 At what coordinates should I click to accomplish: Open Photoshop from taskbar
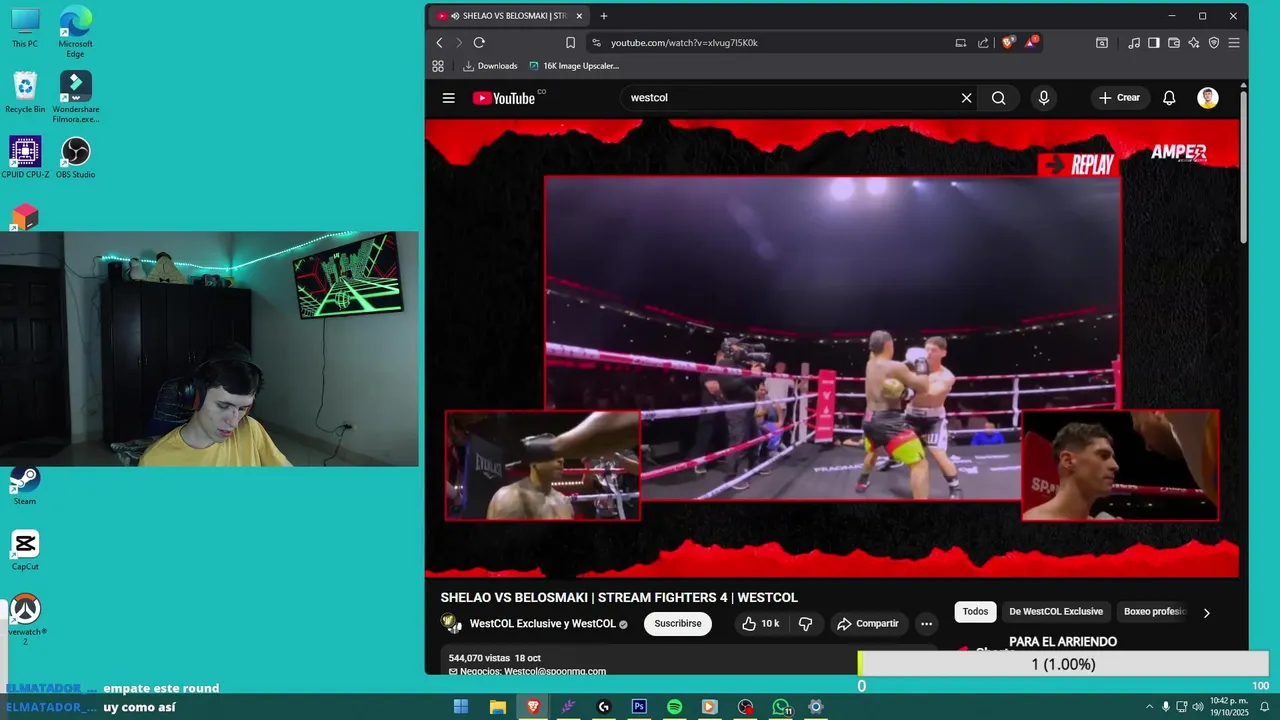(639, 707)
